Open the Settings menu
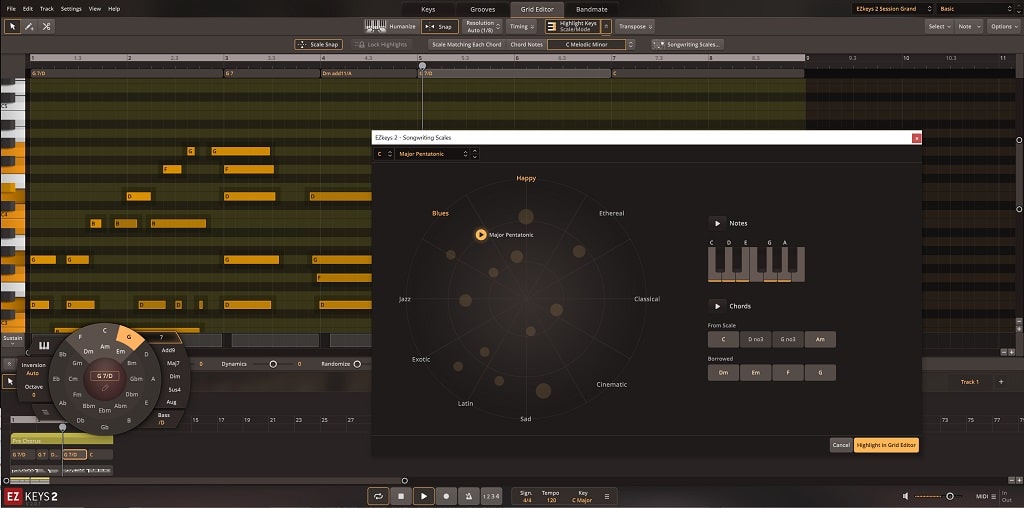 pos(71,8)
